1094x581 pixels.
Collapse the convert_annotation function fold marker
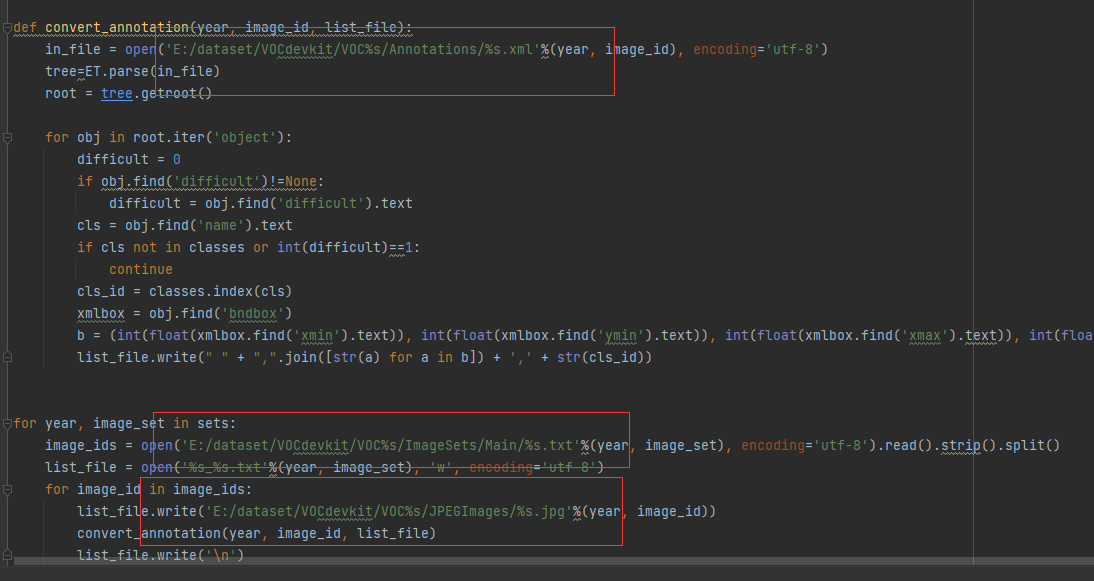click(7, 28)
